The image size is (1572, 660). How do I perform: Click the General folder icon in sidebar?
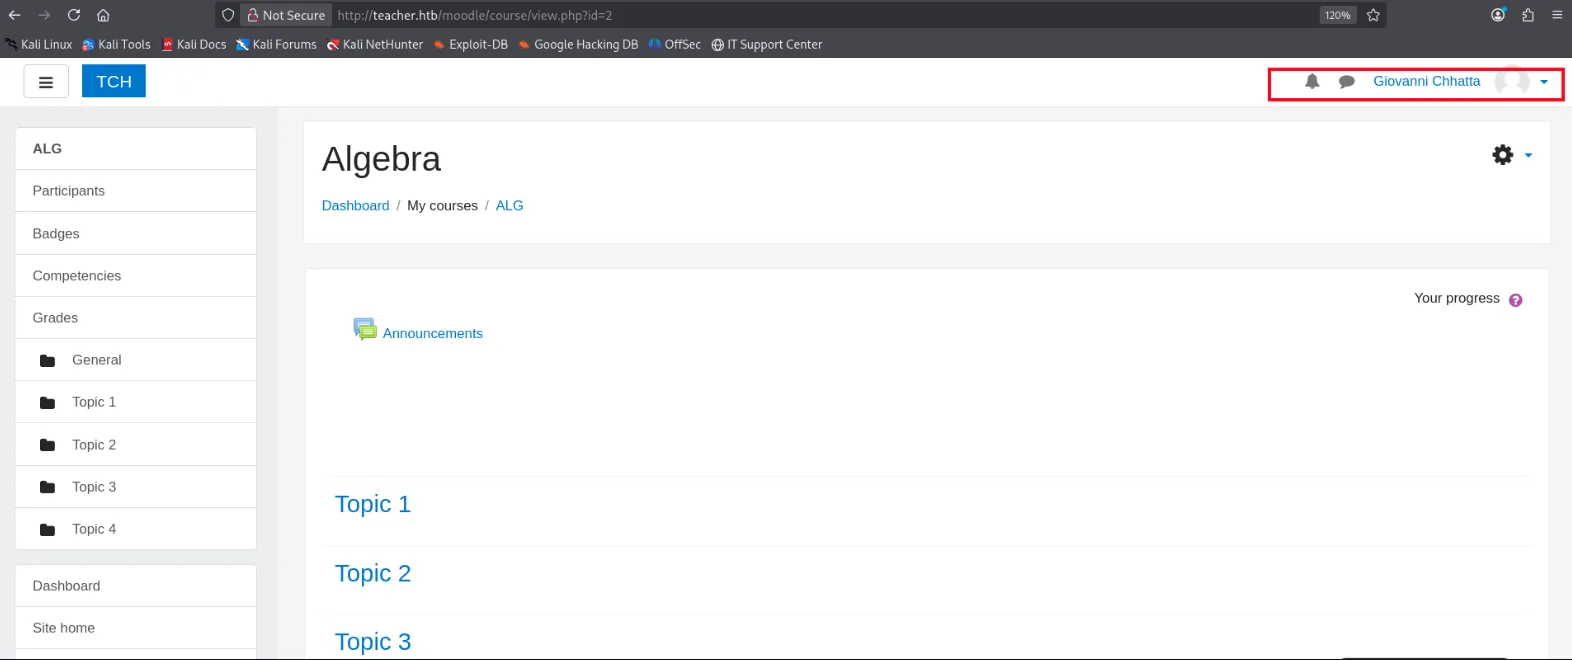pos(47,361)
